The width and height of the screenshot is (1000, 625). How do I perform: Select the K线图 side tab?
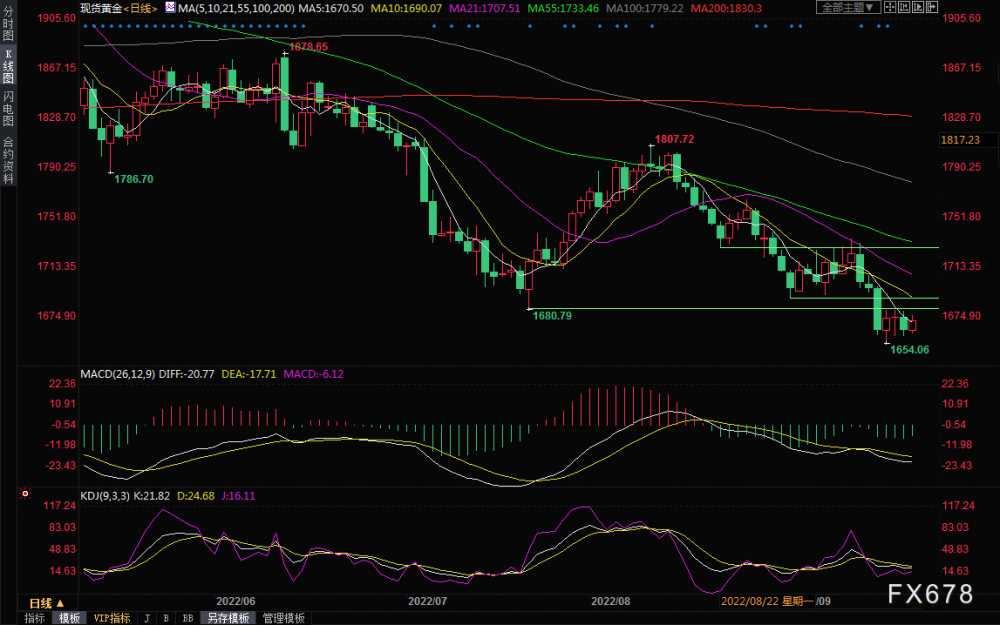tap(8, 66)
